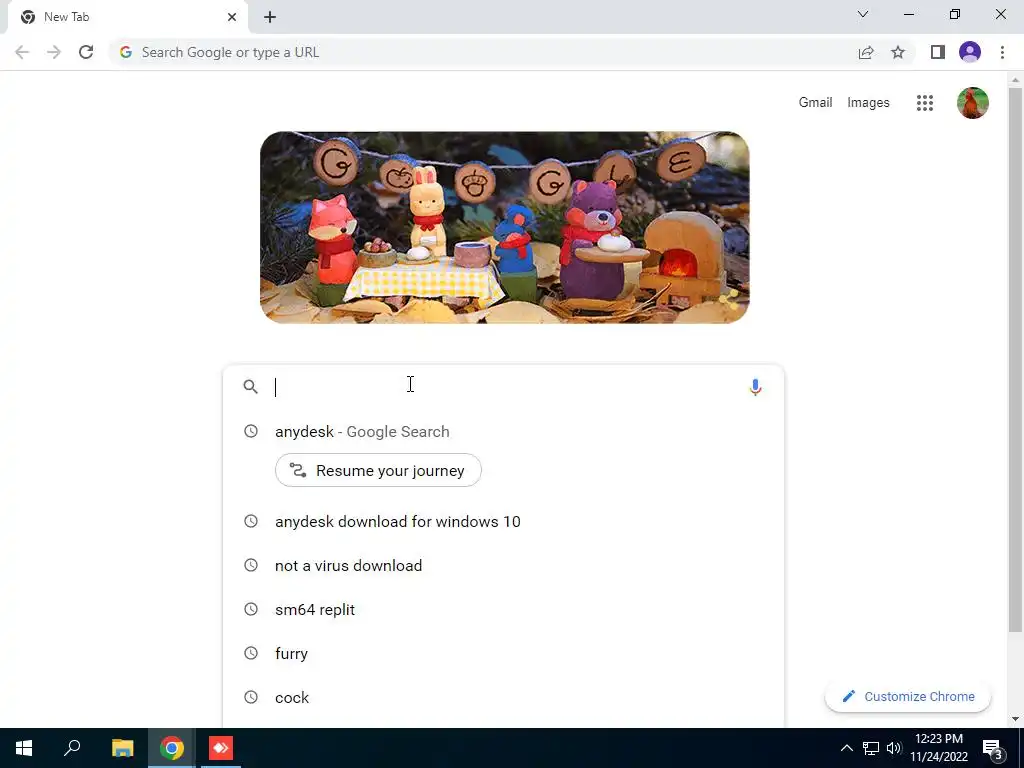Click the Google Doodle image
The image size is (1024, 768).
(x=504, y=227)
